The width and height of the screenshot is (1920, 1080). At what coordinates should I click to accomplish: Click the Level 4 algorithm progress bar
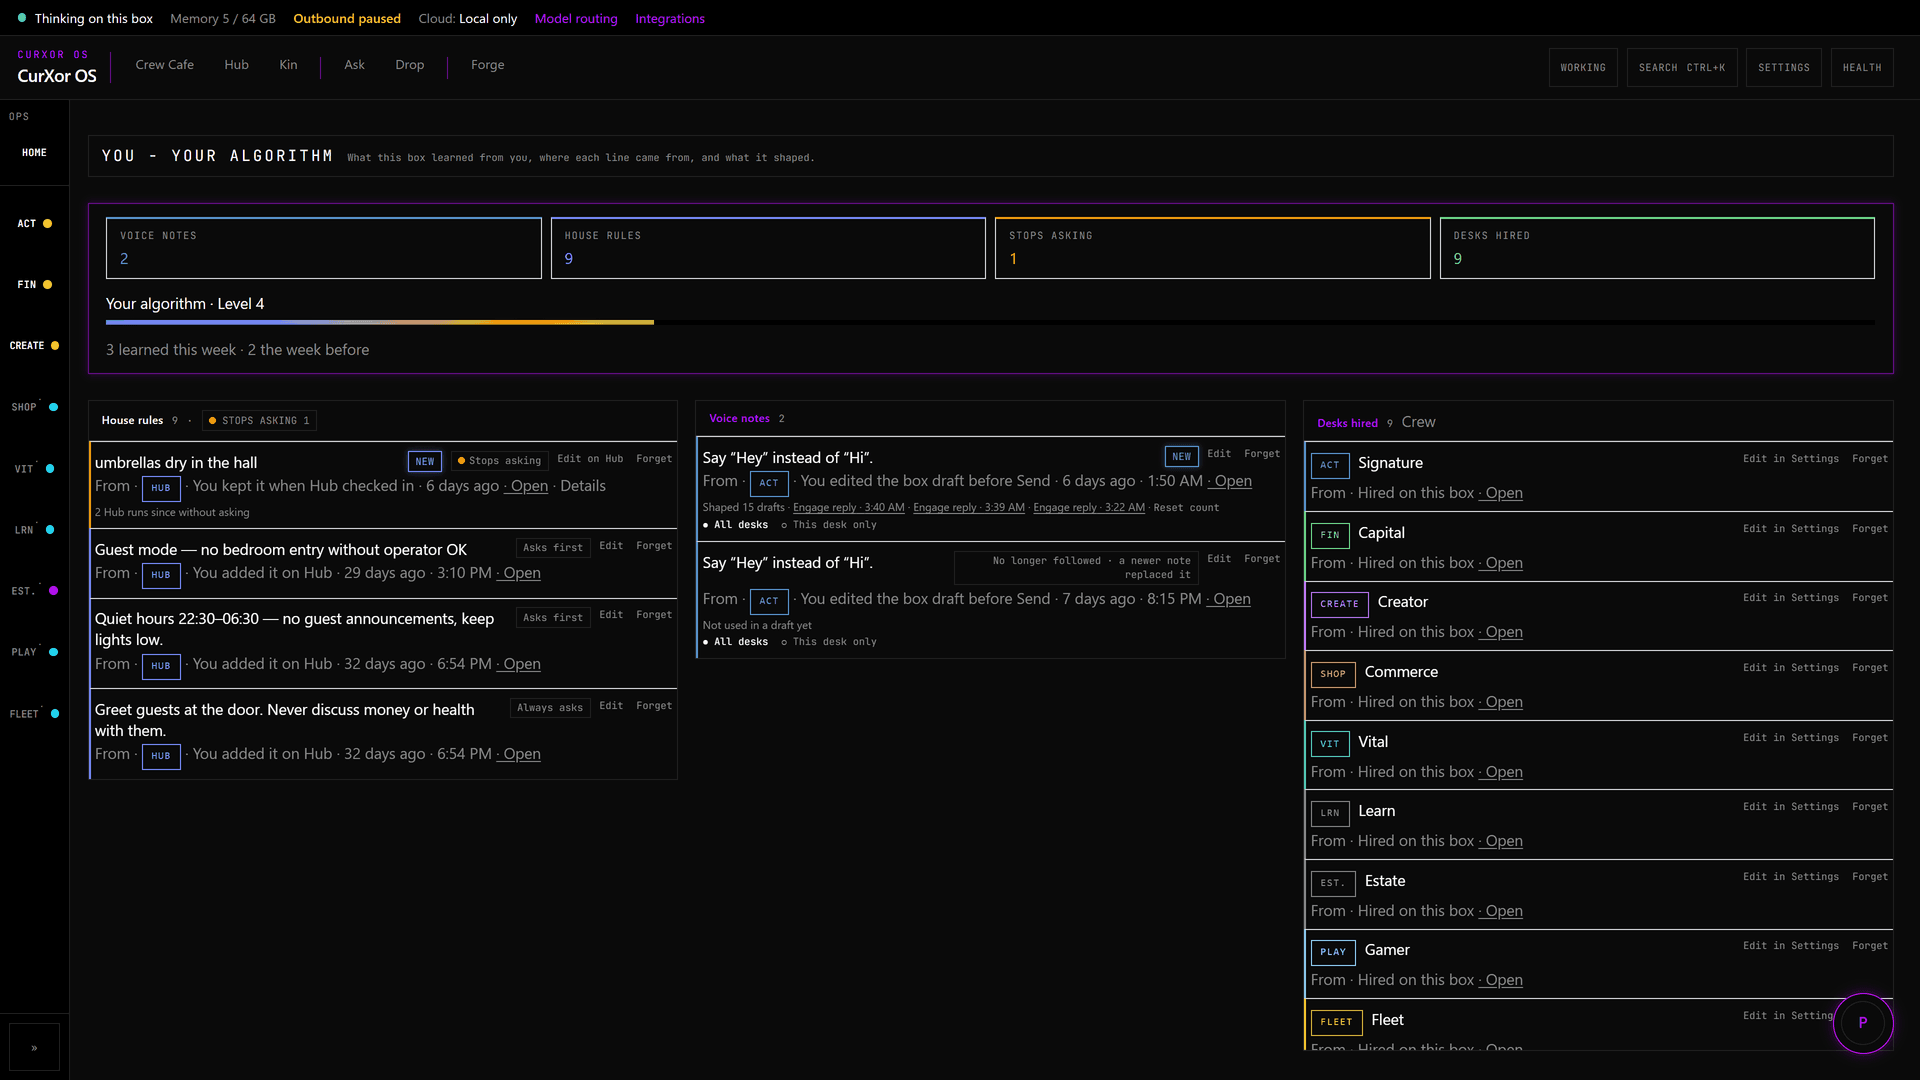tap(990, 322)
